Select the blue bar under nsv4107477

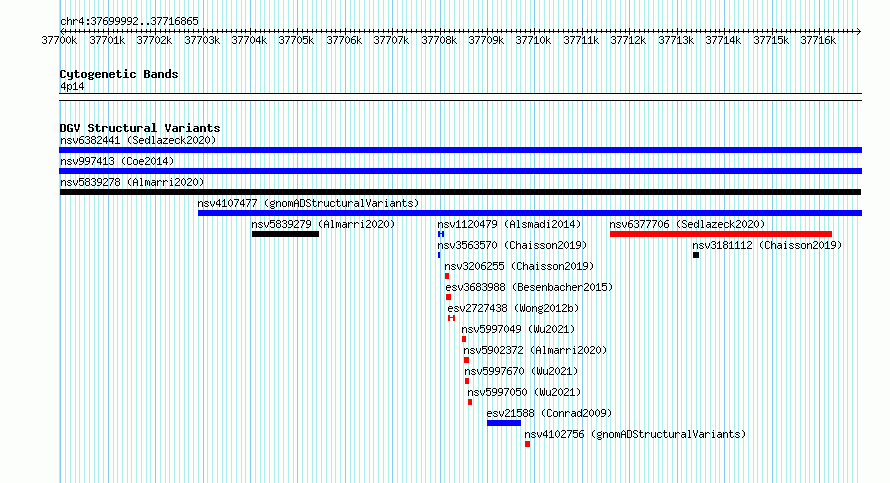click(530, 213)
